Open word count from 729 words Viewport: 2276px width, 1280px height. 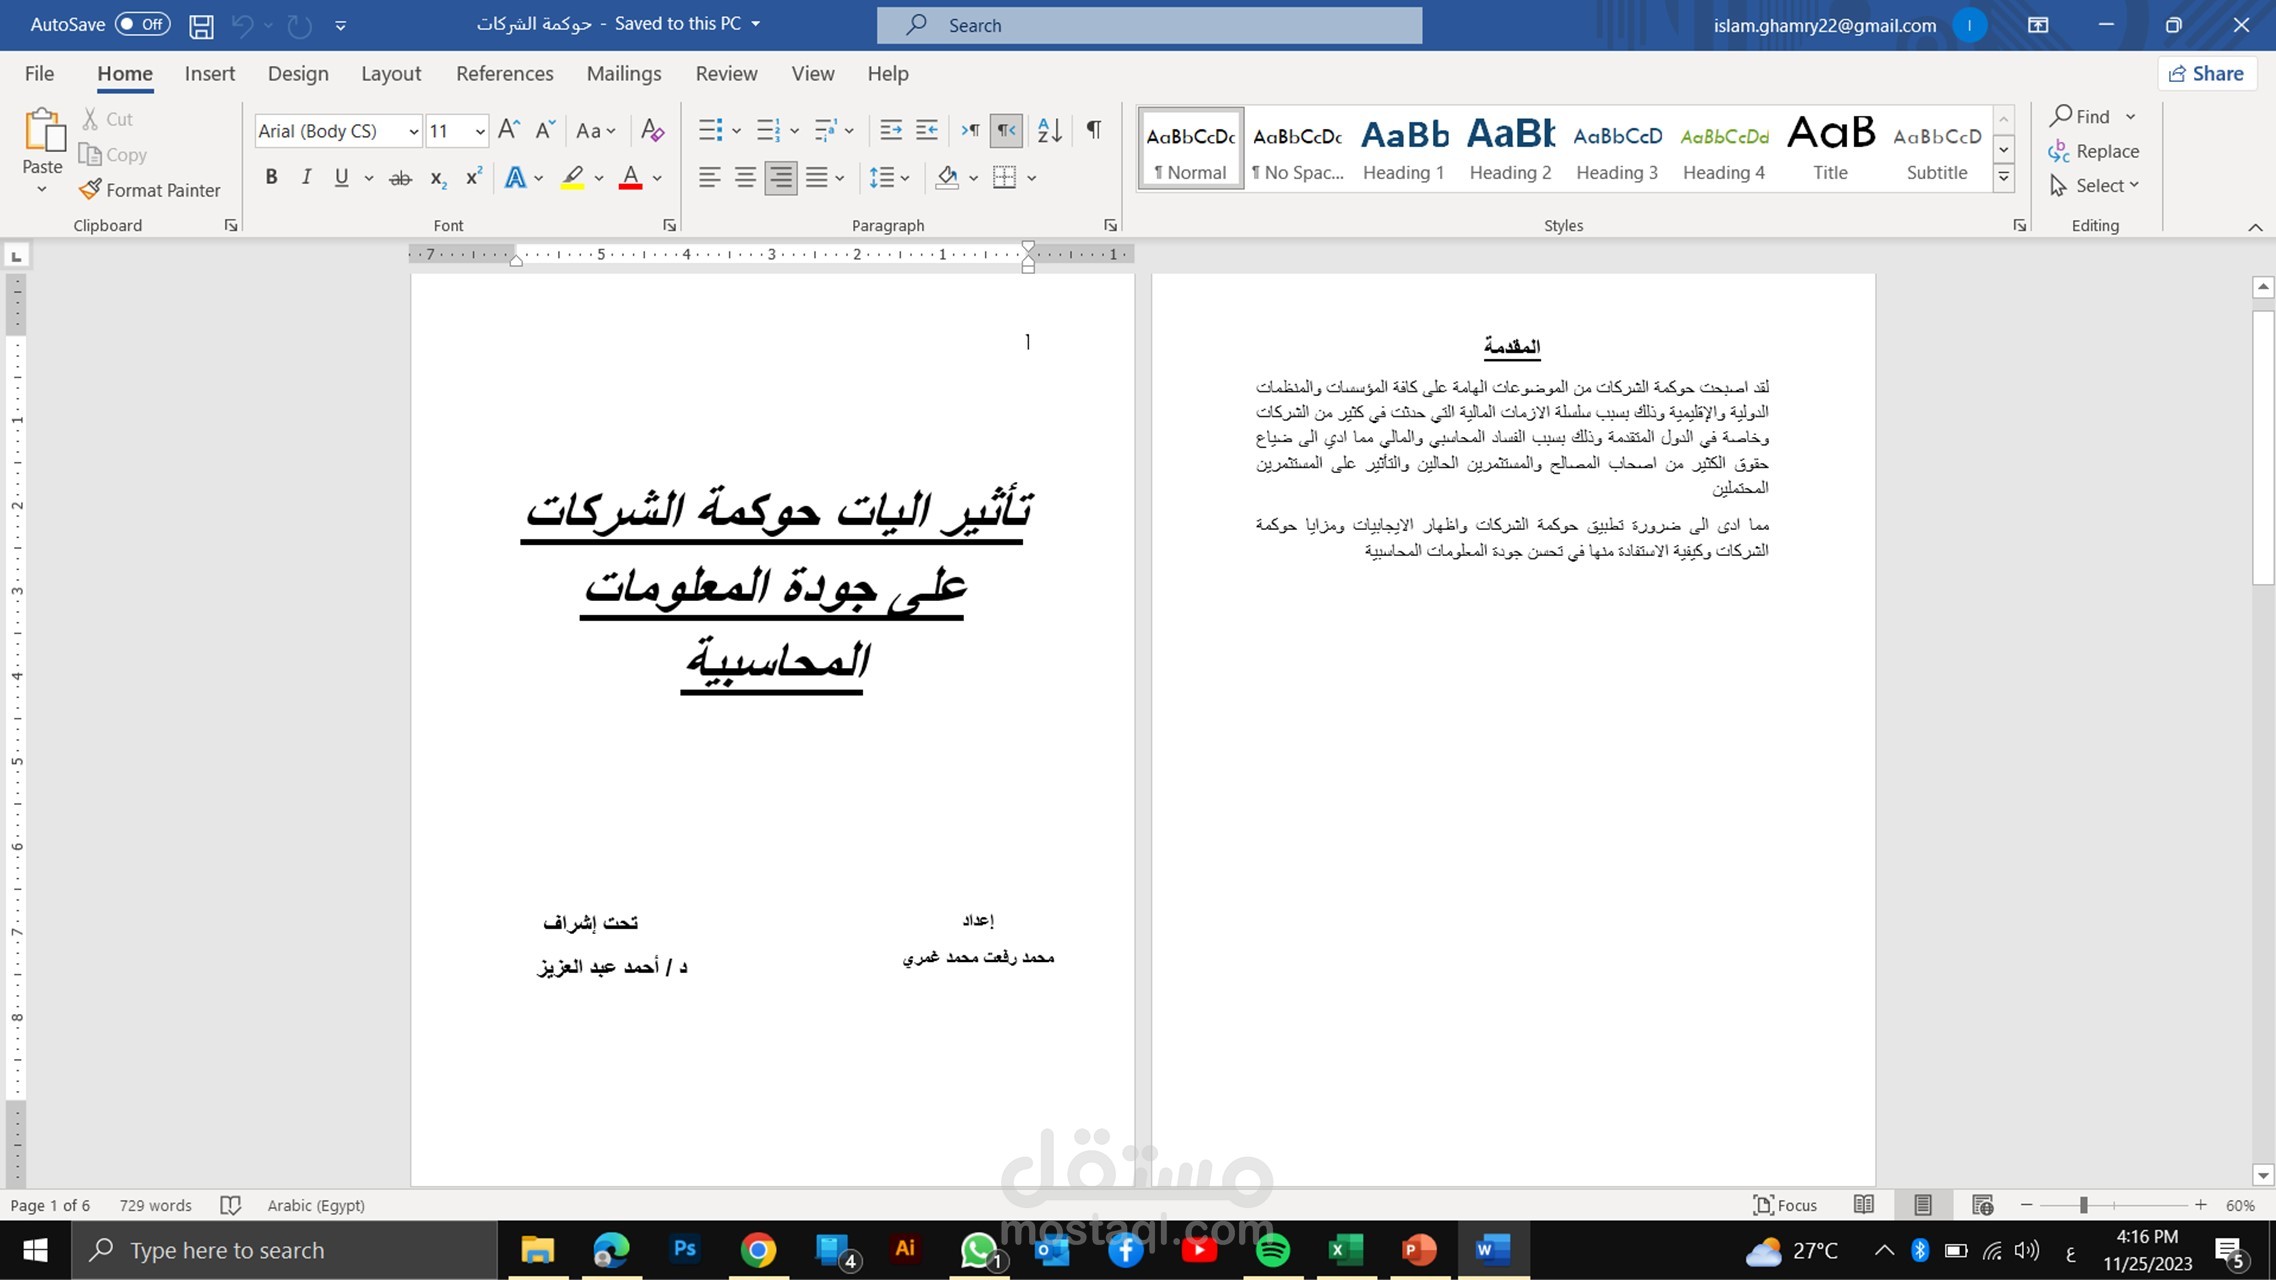(155, 1205)
